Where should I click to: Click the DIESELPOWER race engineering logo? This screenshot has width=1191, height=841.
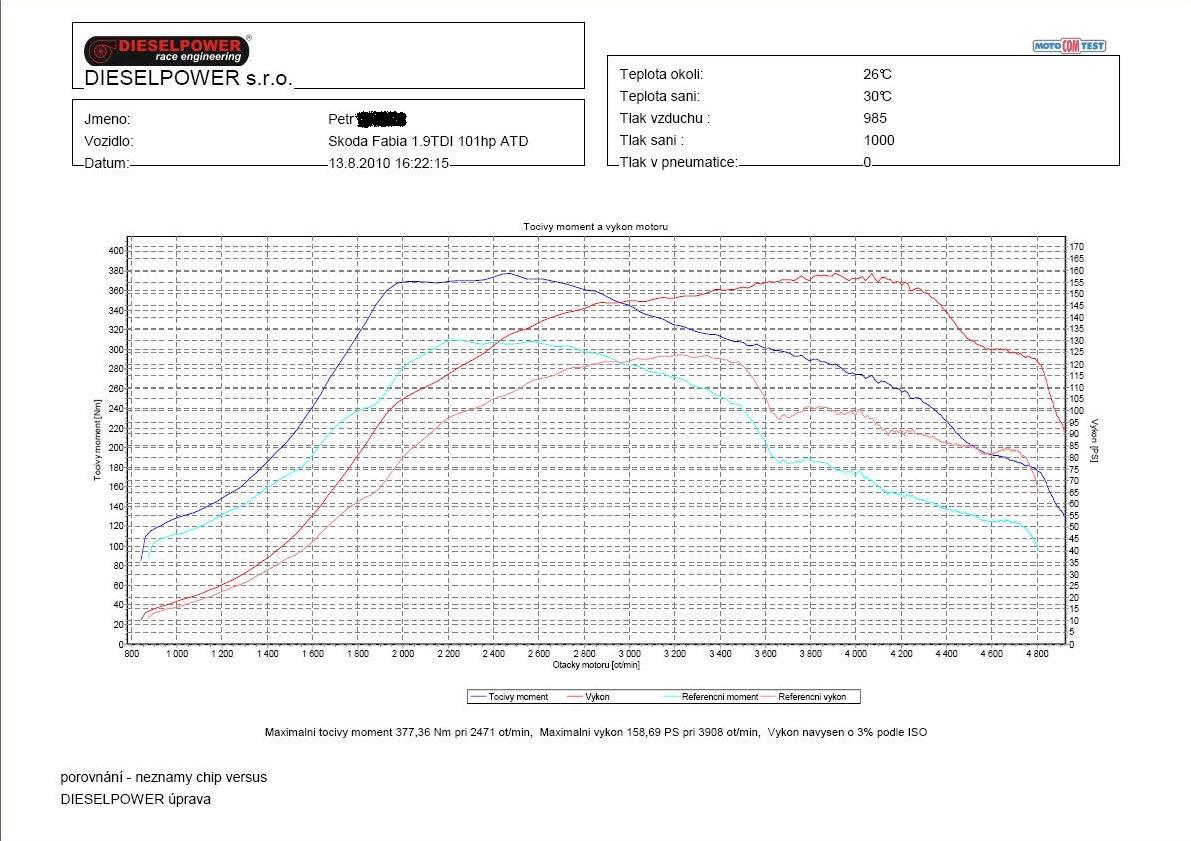165,50
